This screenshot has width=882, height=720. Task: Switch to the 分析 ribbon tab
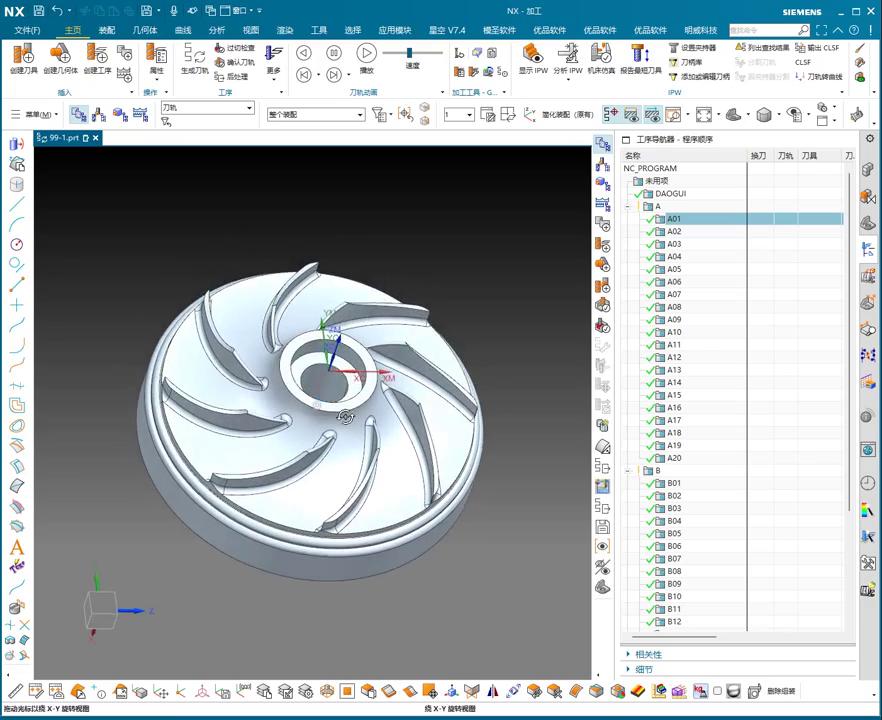[x=217, y=30]
